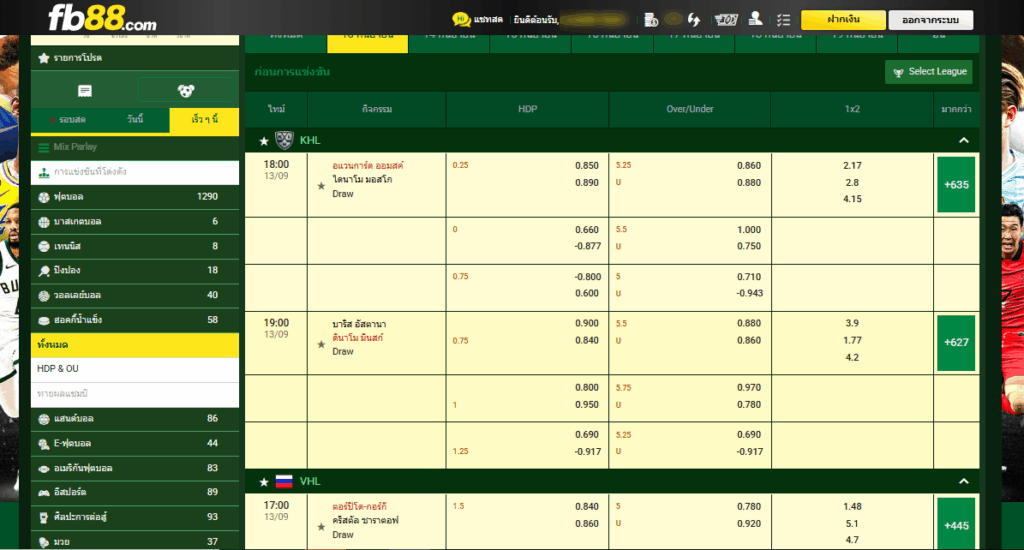The width and height of the screenshot is (1024, 550).
Task: Open Mix Parley
Action: click(135, 147)
